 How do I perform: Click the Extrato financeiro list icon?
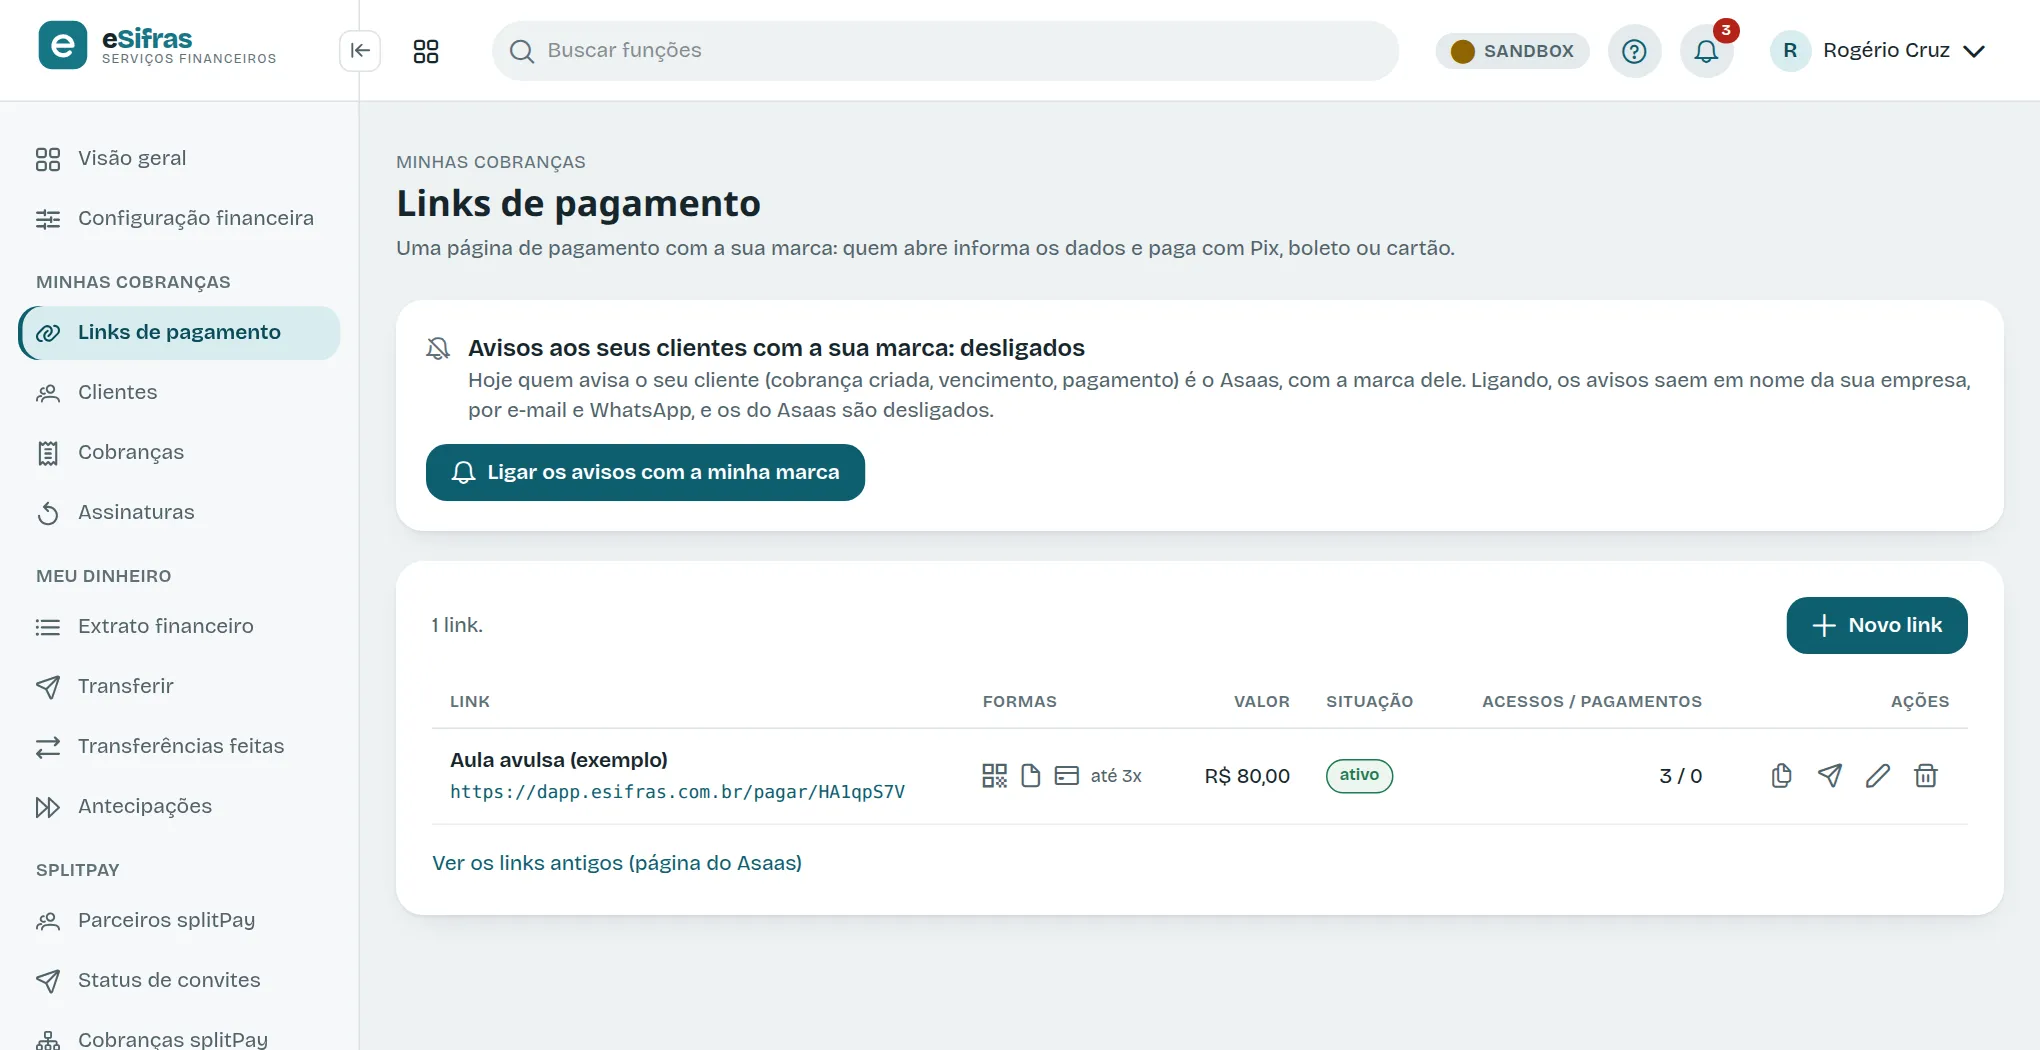pos(48,627)
